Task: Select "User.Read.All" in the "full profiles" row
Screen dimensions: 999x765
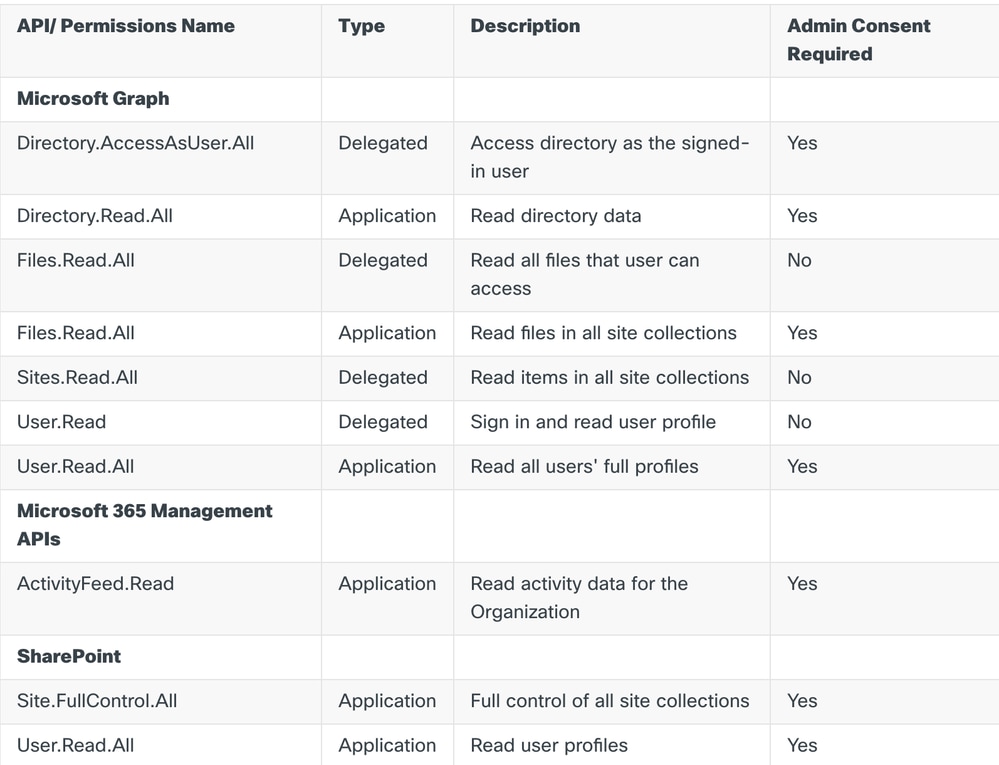Action: [76, 467]
